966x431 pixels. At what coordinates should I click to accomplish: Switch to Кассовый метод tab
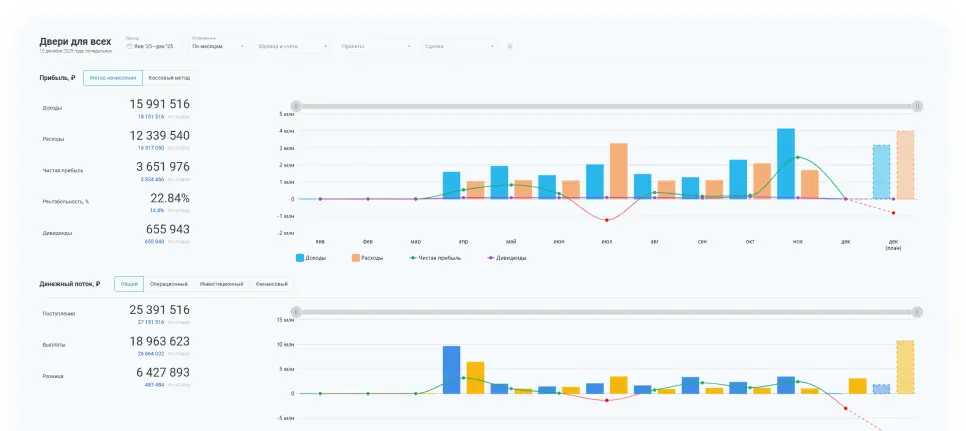point(169,77)
